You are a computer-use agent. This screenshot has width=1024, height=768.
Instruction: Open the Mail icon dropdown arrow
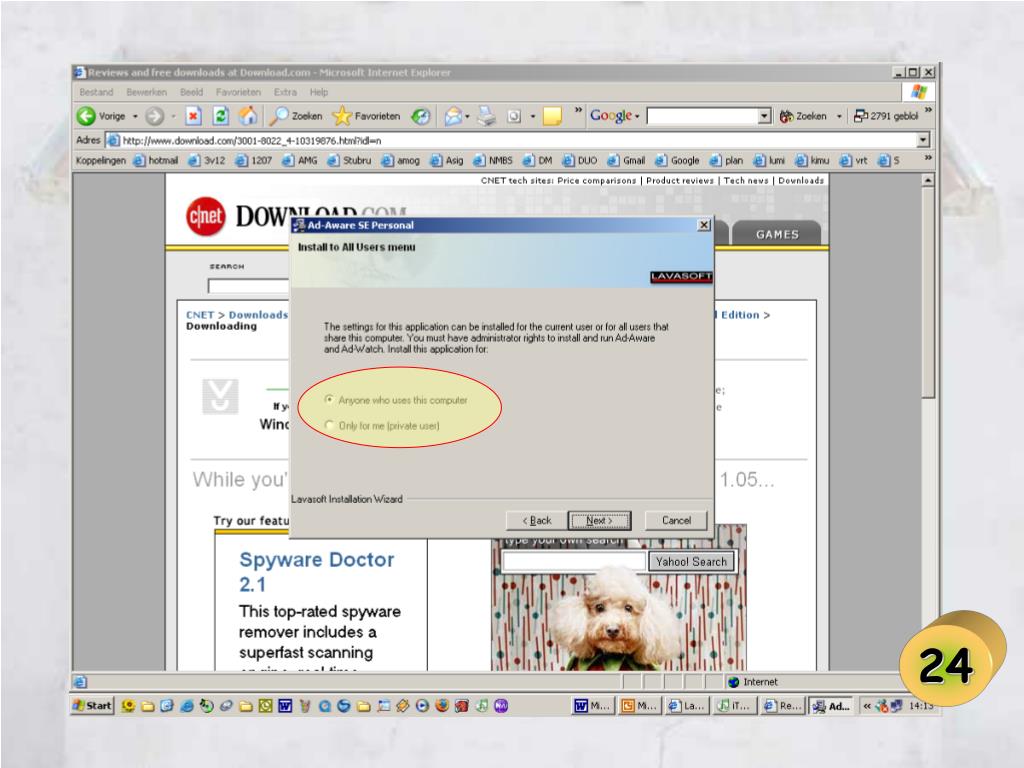pos(468,116)
